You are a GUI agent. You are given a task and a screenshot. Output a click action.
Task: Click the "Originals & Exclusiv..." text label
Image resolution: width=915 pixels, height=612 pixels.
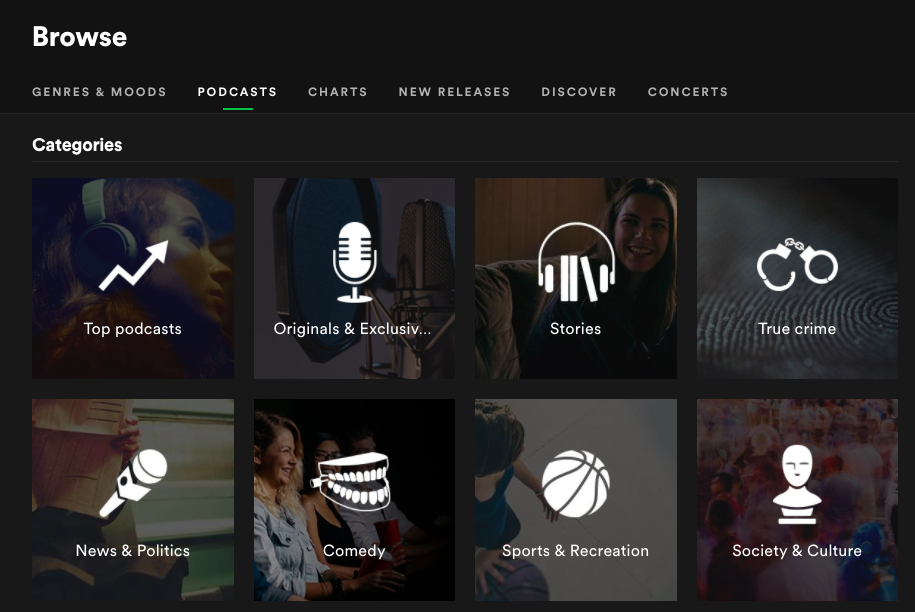click(353, 329)
